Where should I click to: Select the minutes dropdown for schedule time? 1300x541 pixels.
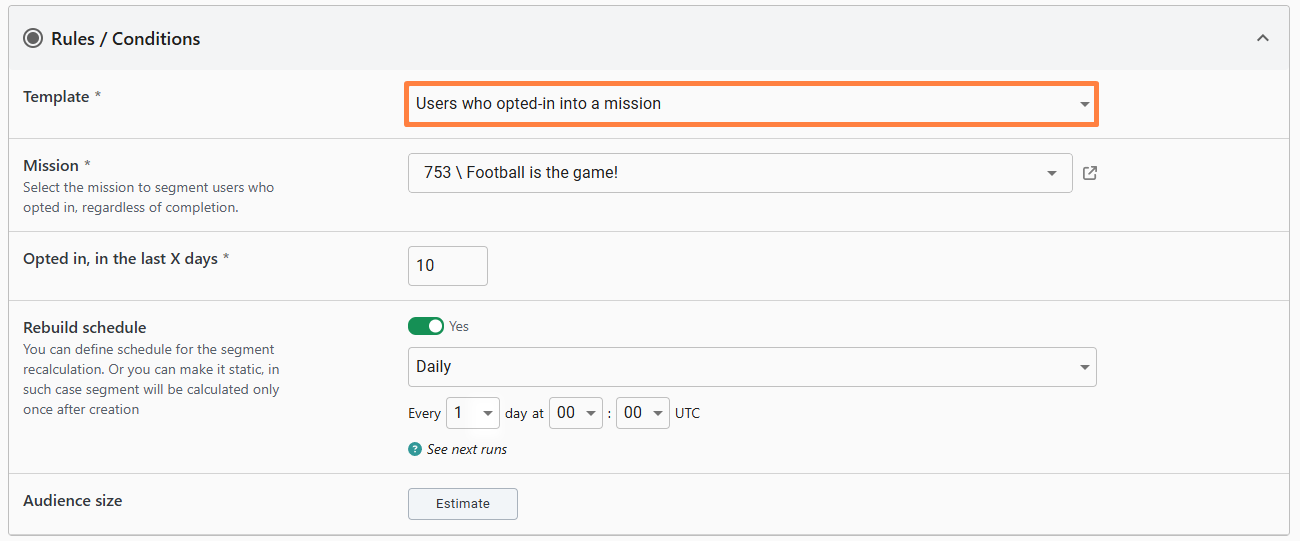pos(643,413)
